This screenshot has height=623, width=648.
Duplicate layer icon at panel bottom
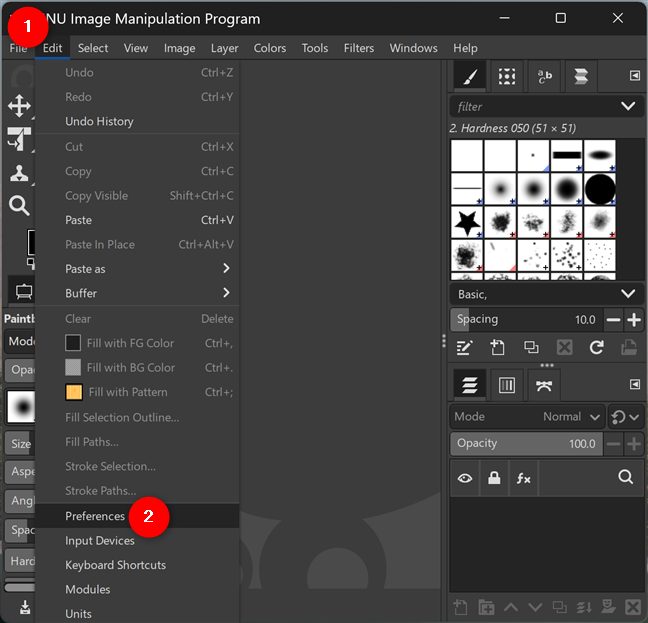point(560,607)
